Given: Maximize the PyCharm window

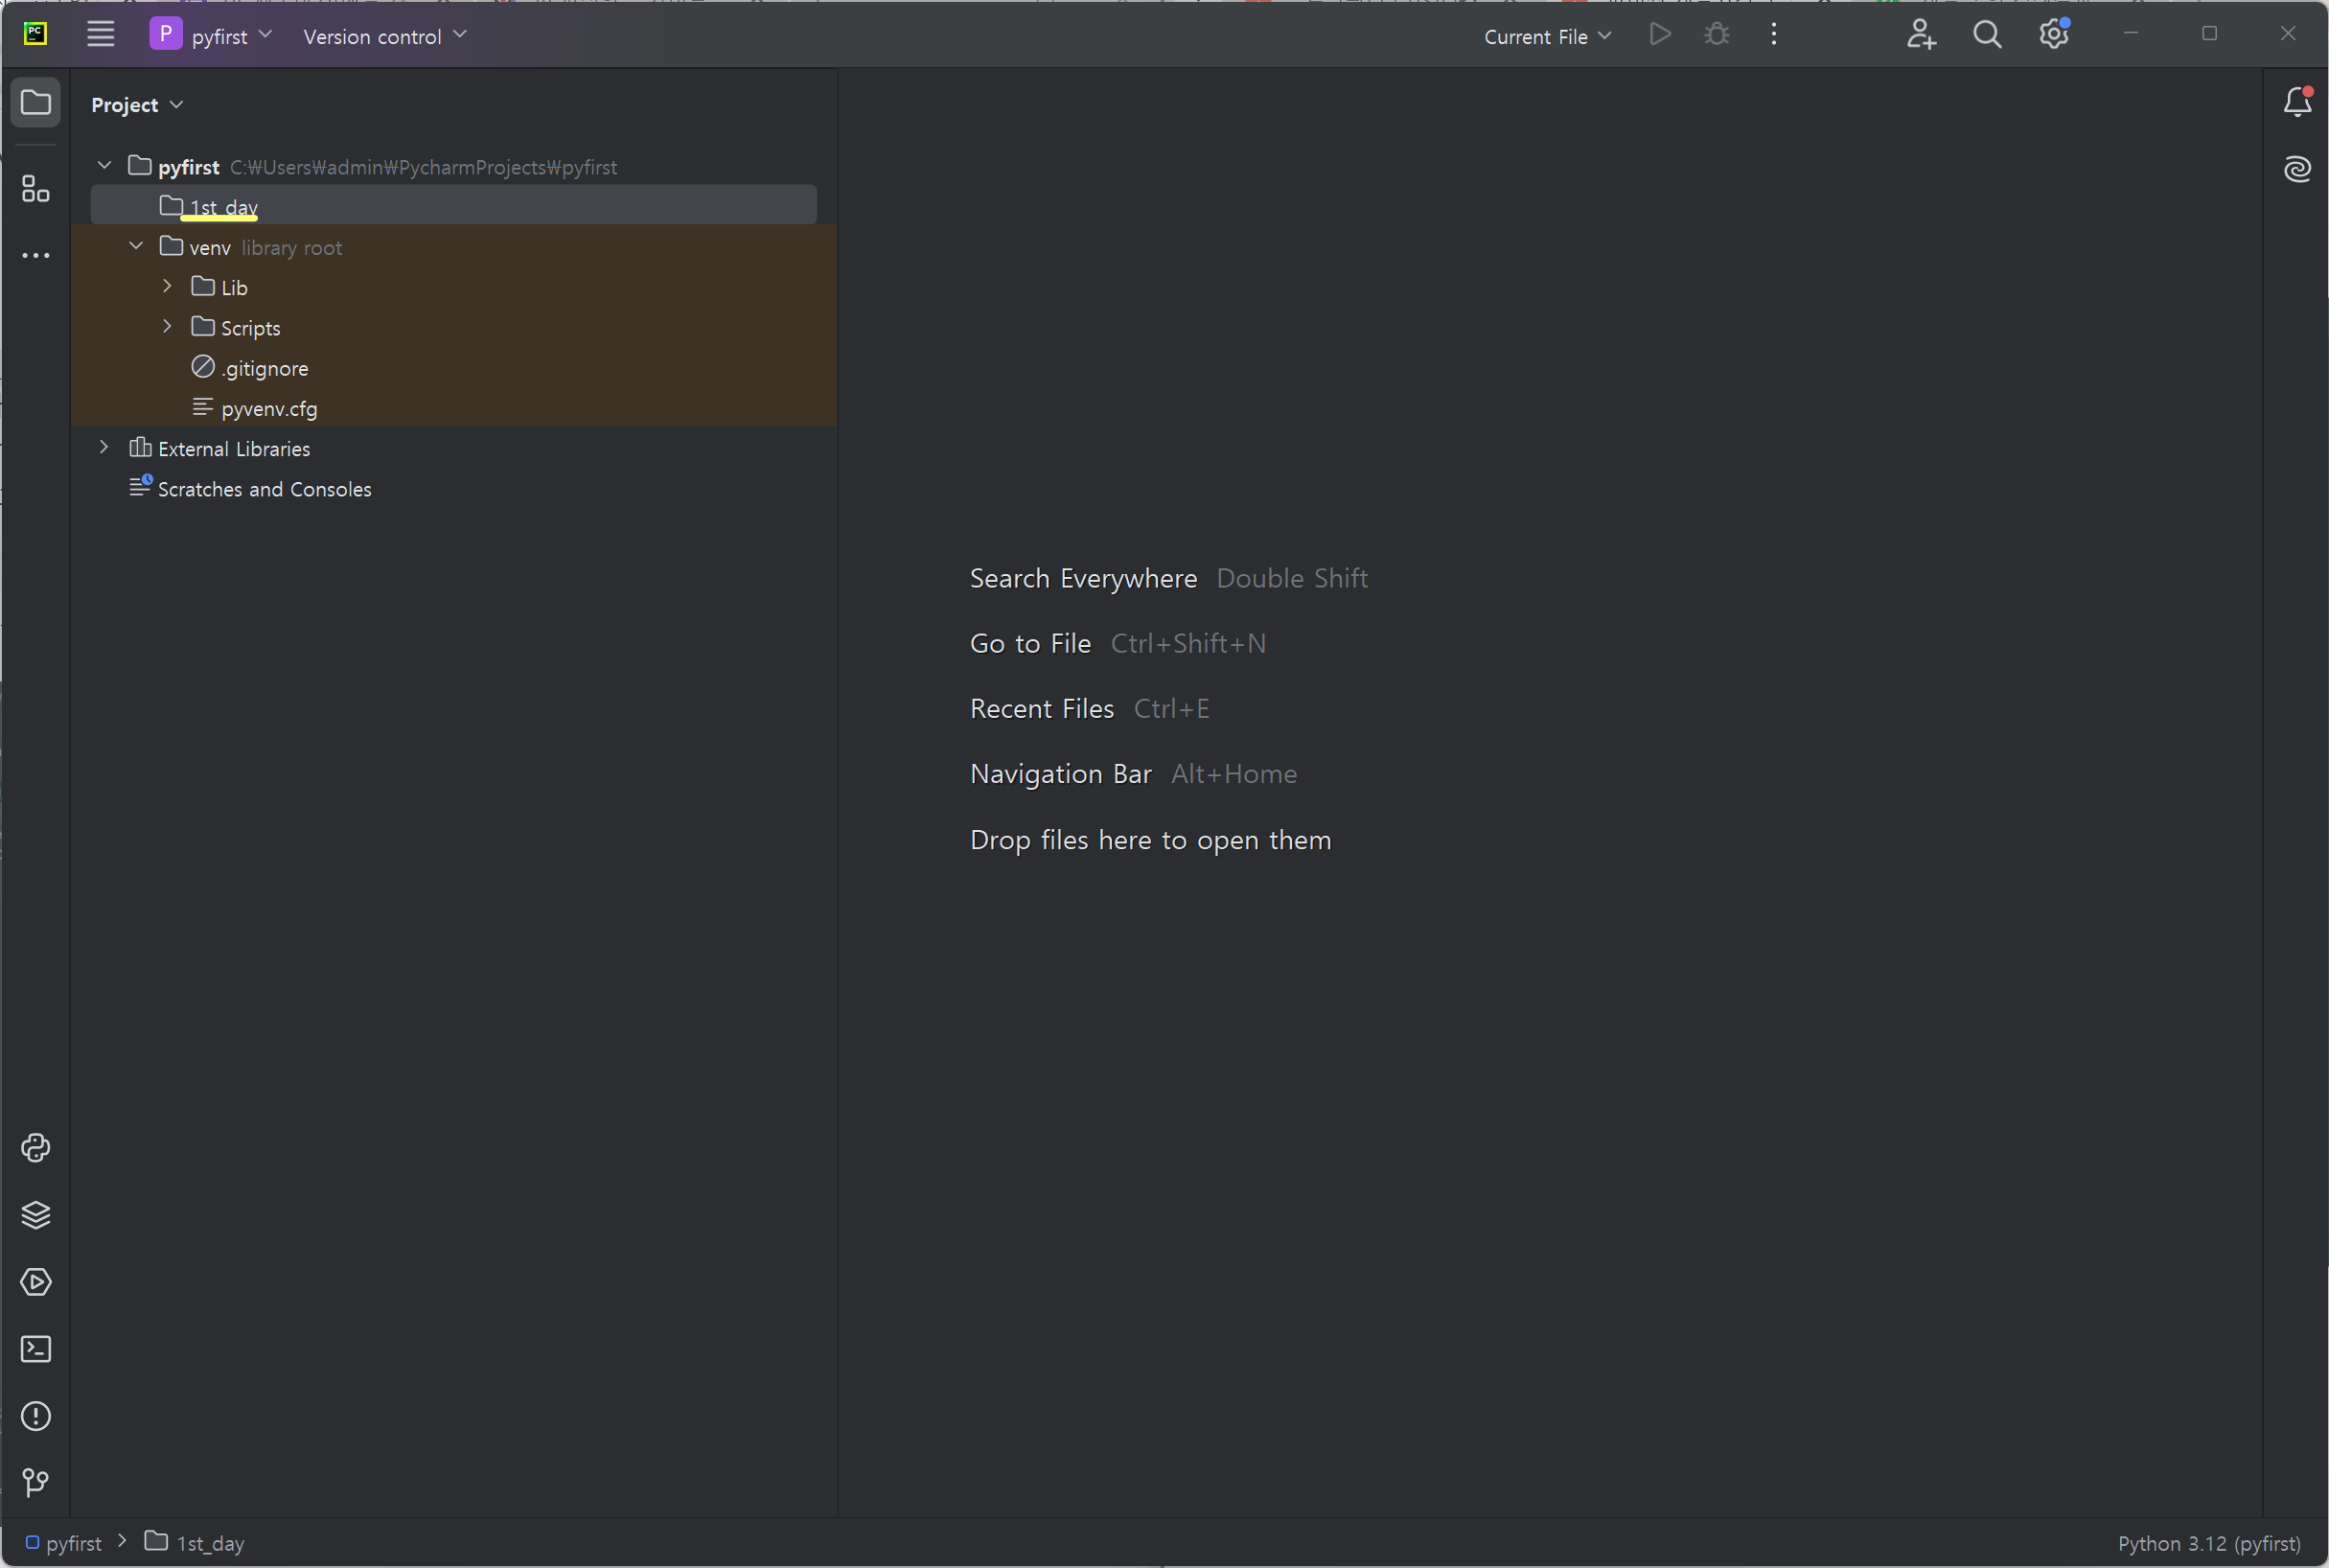Looking at the screenshot, I should (2209, 34).
